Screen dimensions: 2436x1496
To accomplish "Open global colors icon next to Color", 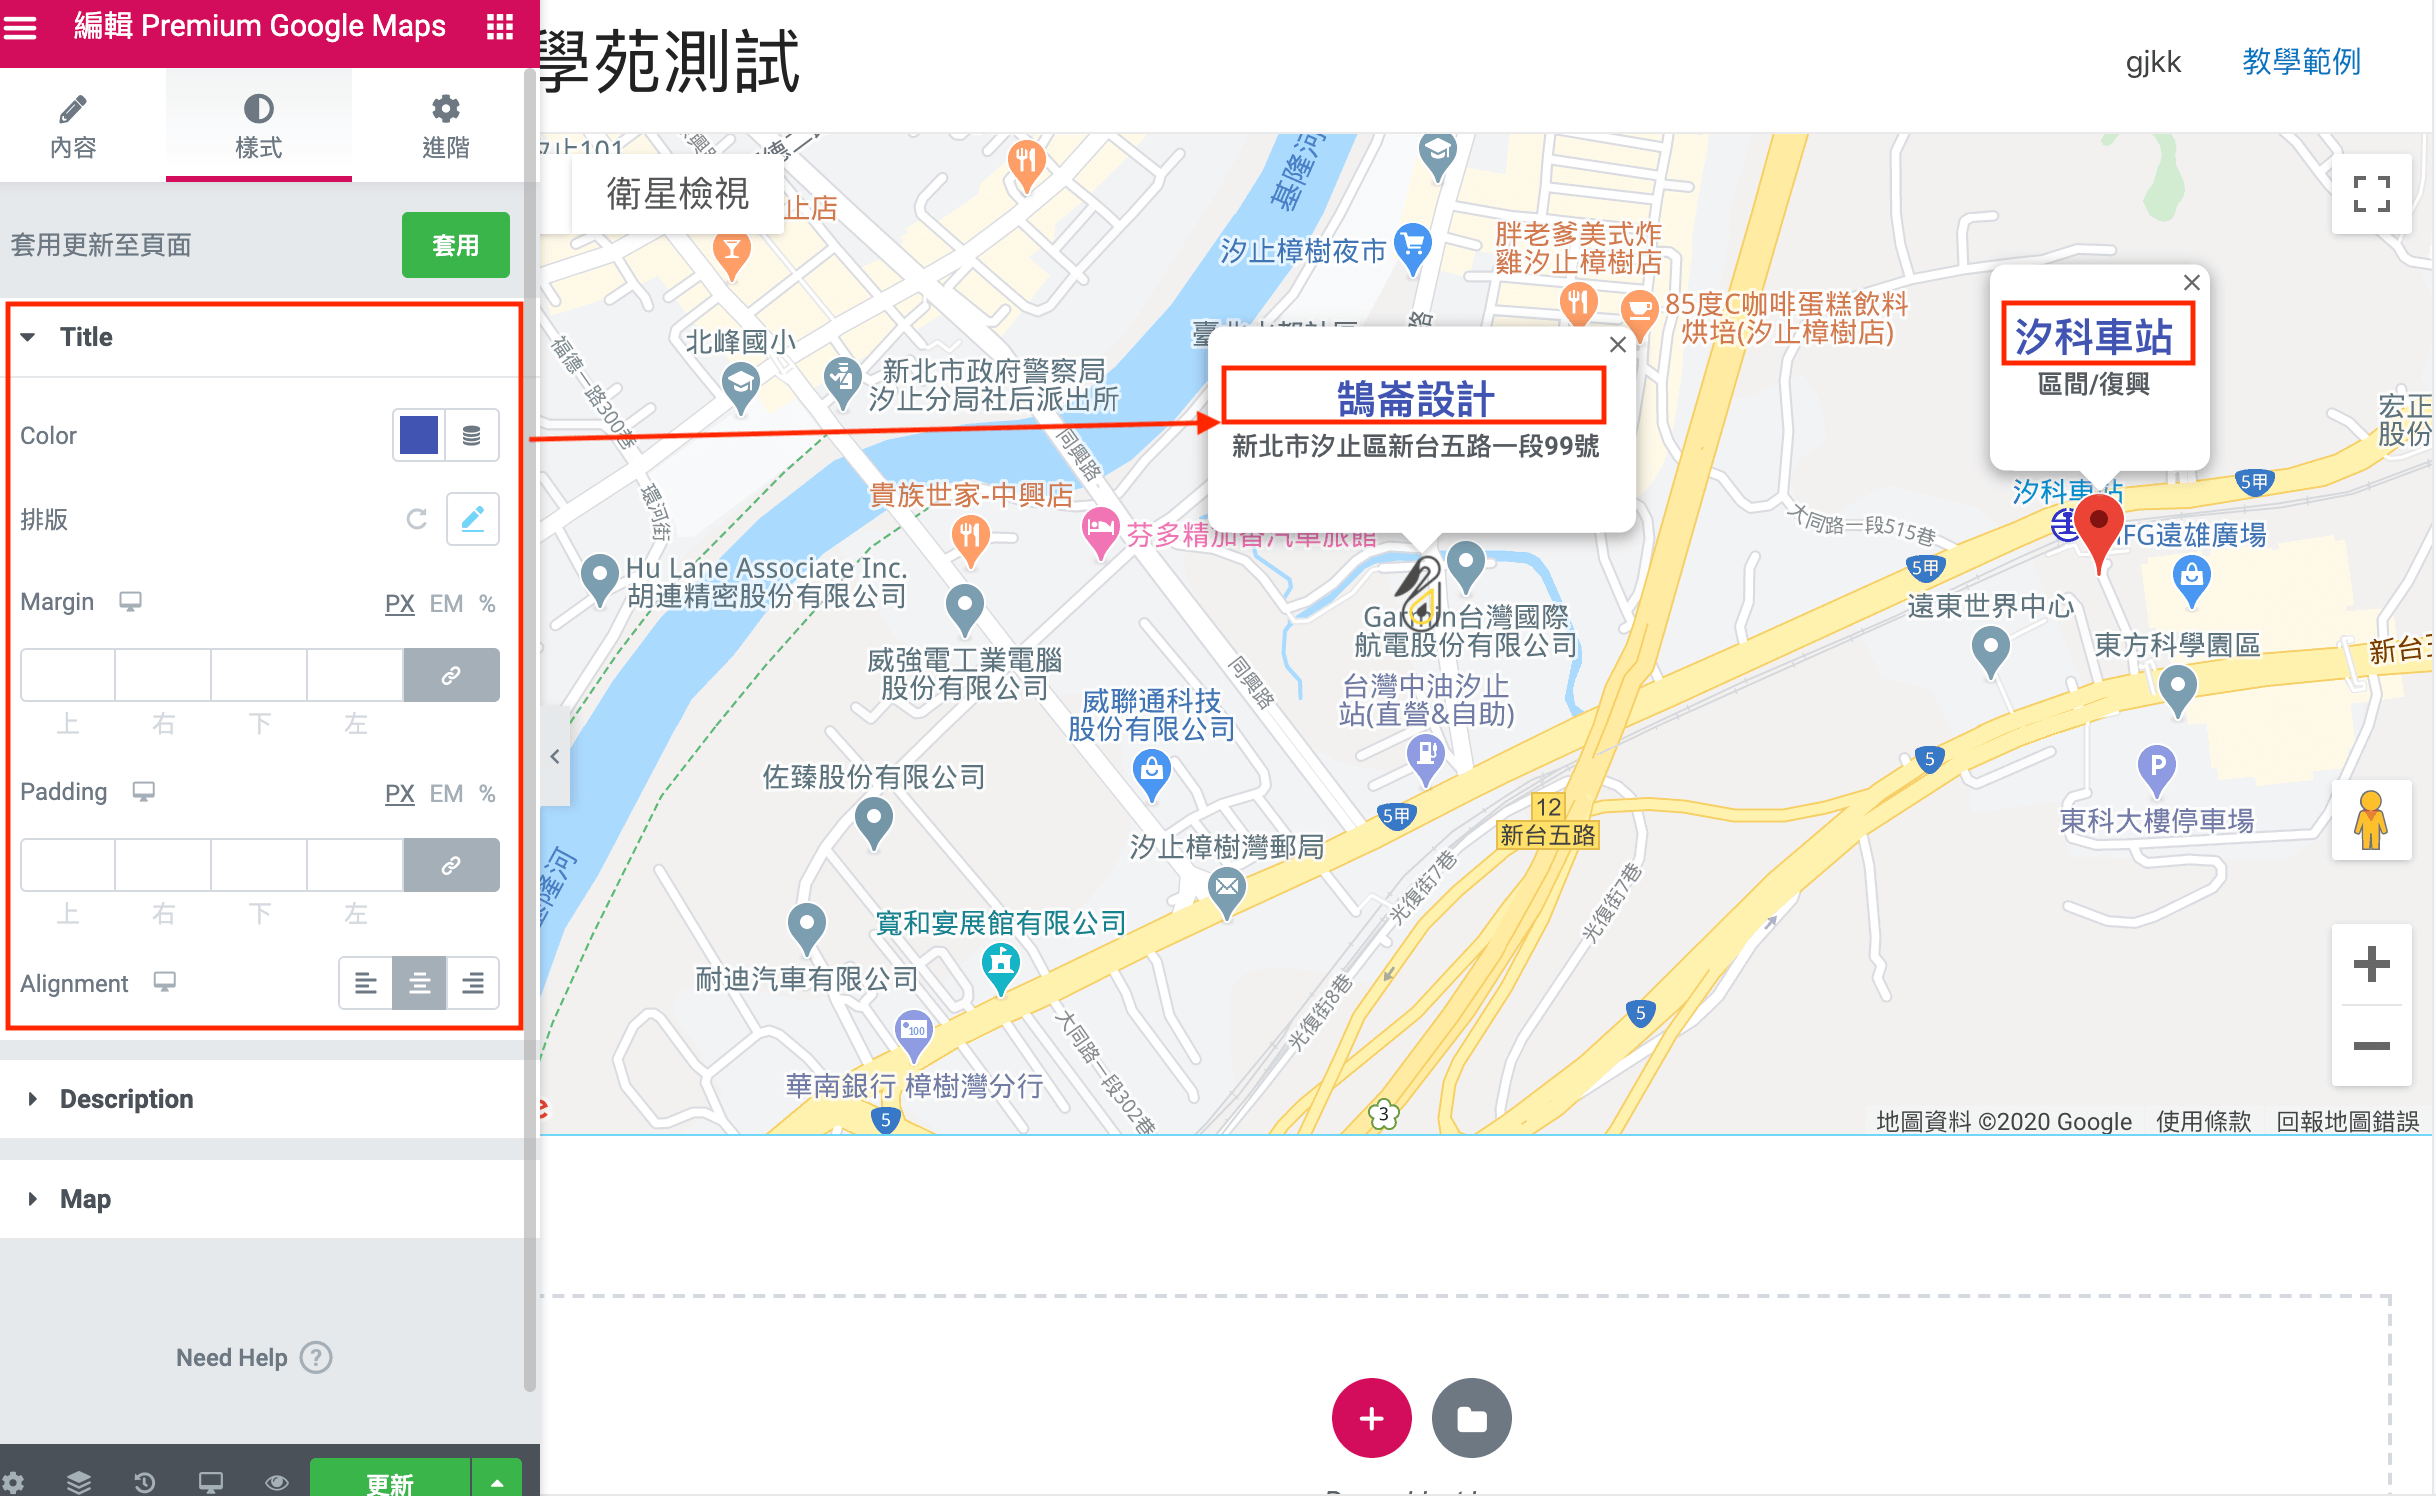I will point(472,435).
